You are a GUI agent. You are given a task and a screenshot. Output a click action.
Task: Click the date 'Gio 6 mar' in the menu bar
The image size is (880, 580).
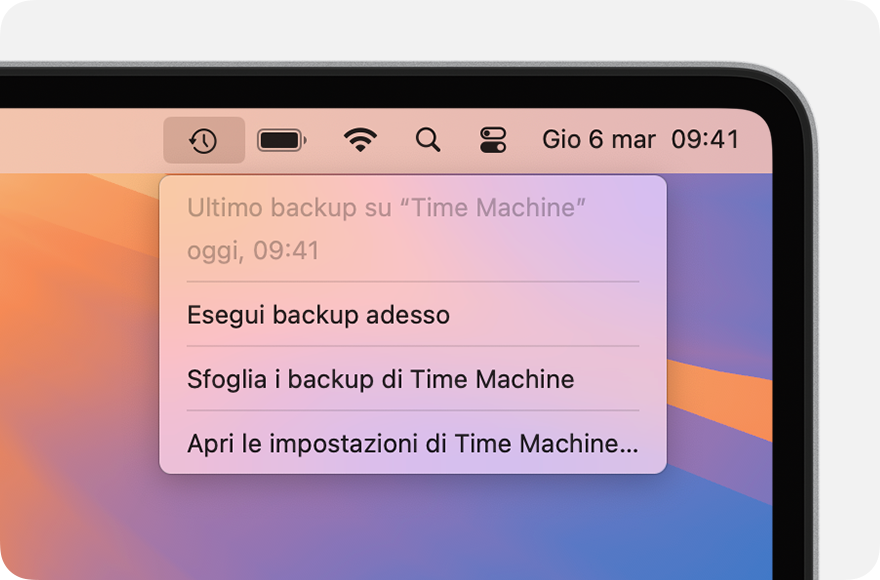pos(599,139)
